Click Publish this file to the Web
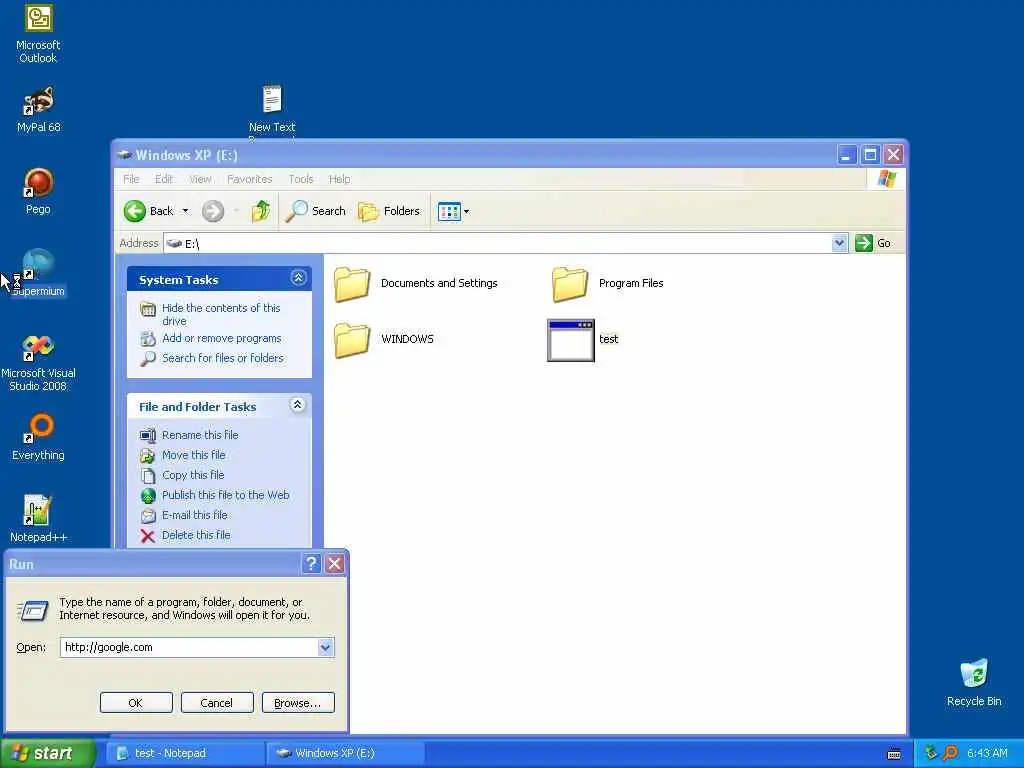This screenshot has height=768, width=1024. (225, 495)
